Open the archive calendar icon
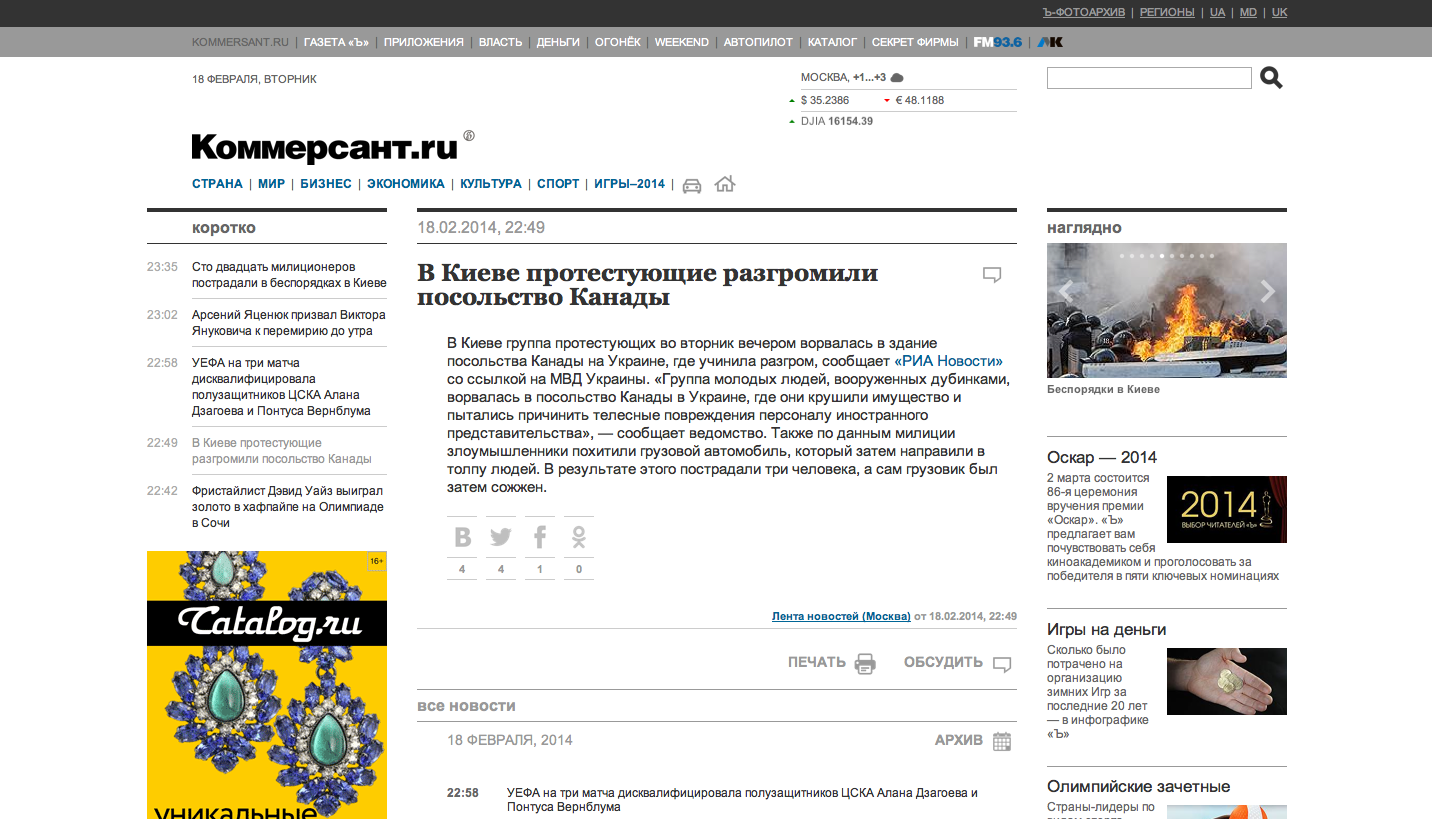 coord(1002,741)
